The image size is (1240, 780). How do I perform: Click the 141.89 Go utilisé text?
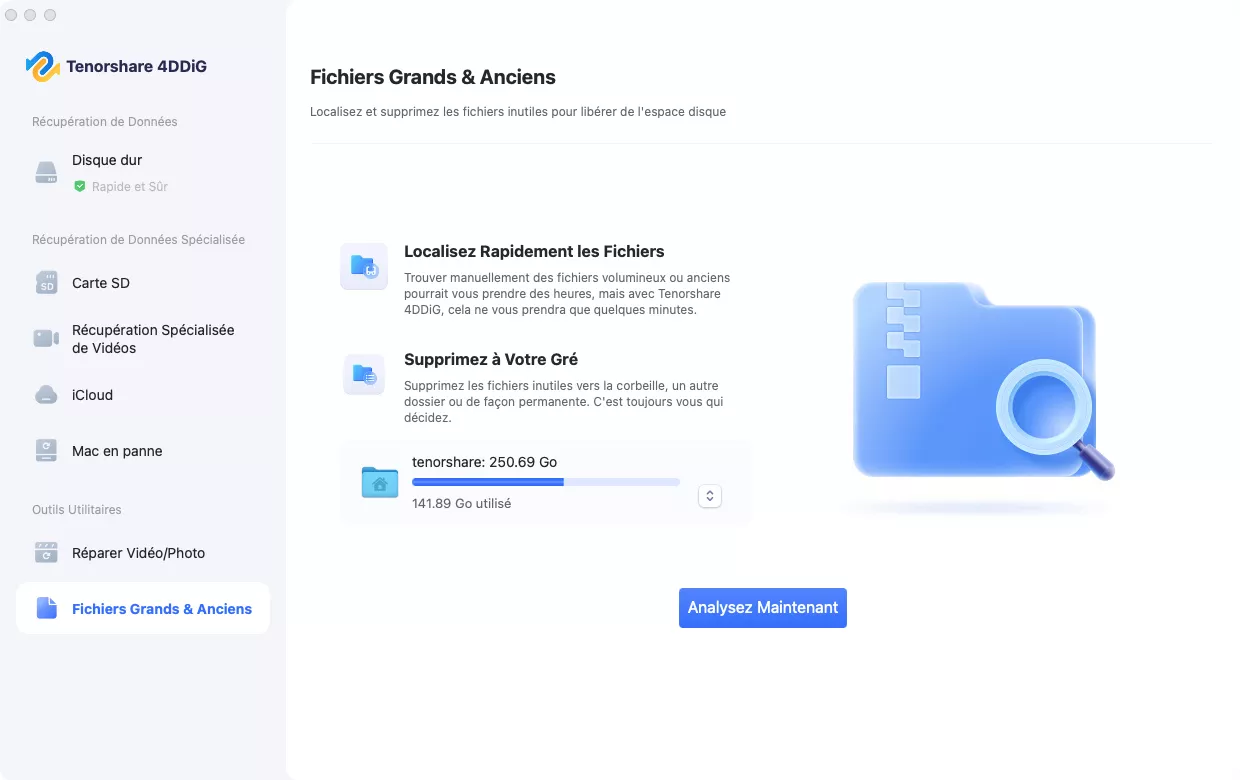pyautogui.click(x=462, y=504)
